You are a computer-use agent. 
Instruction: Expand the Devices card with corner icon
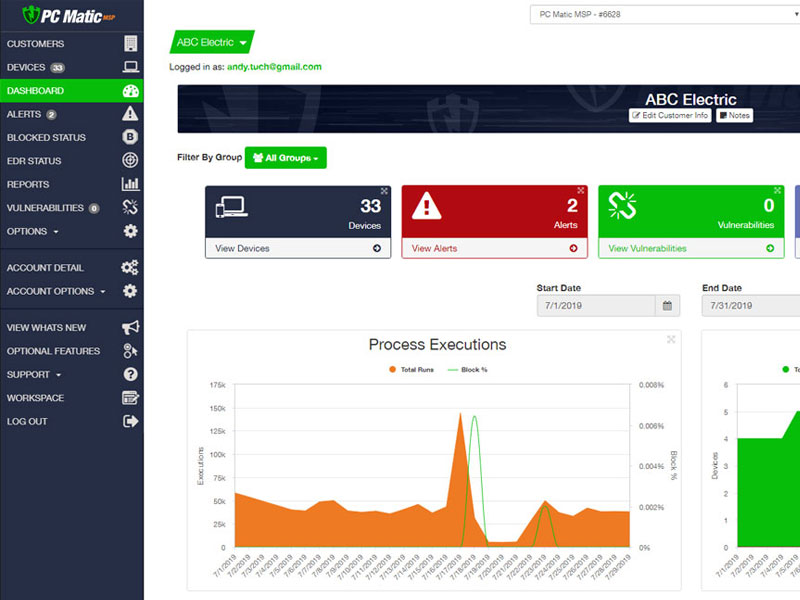coord(384,191)
